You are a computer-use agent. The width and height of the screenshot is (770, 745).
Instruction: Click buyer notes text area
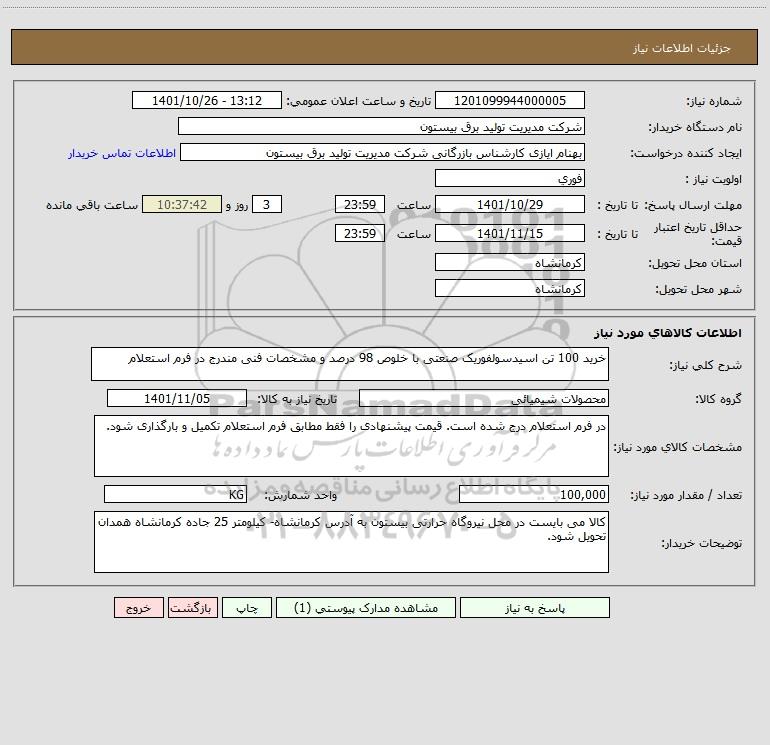(x=351, y=542)
